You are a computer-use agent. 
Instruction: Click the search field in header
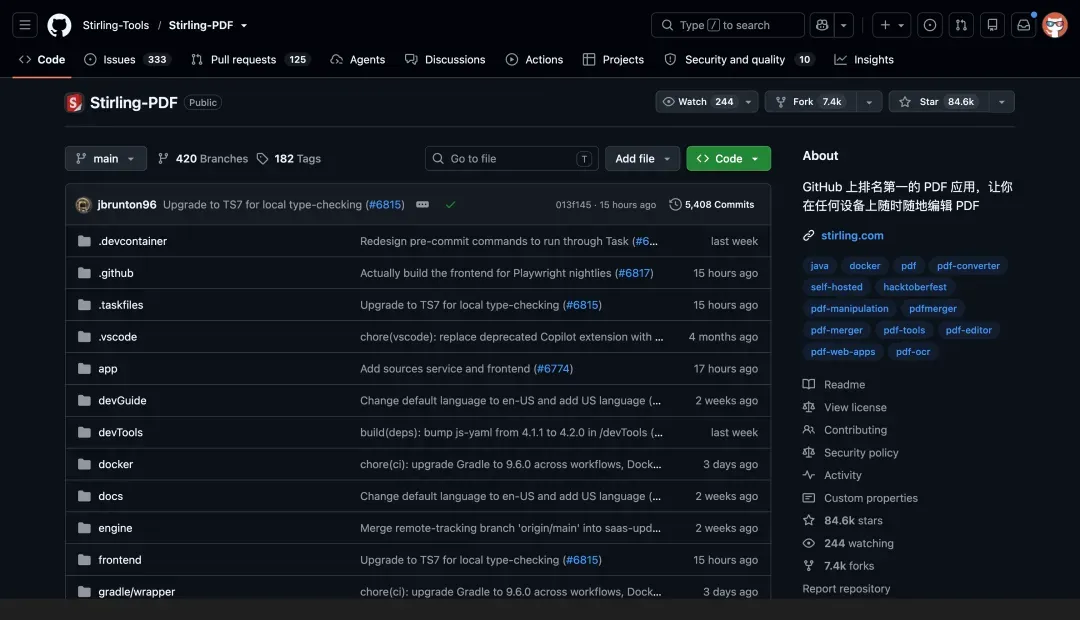tap(727, 25)
